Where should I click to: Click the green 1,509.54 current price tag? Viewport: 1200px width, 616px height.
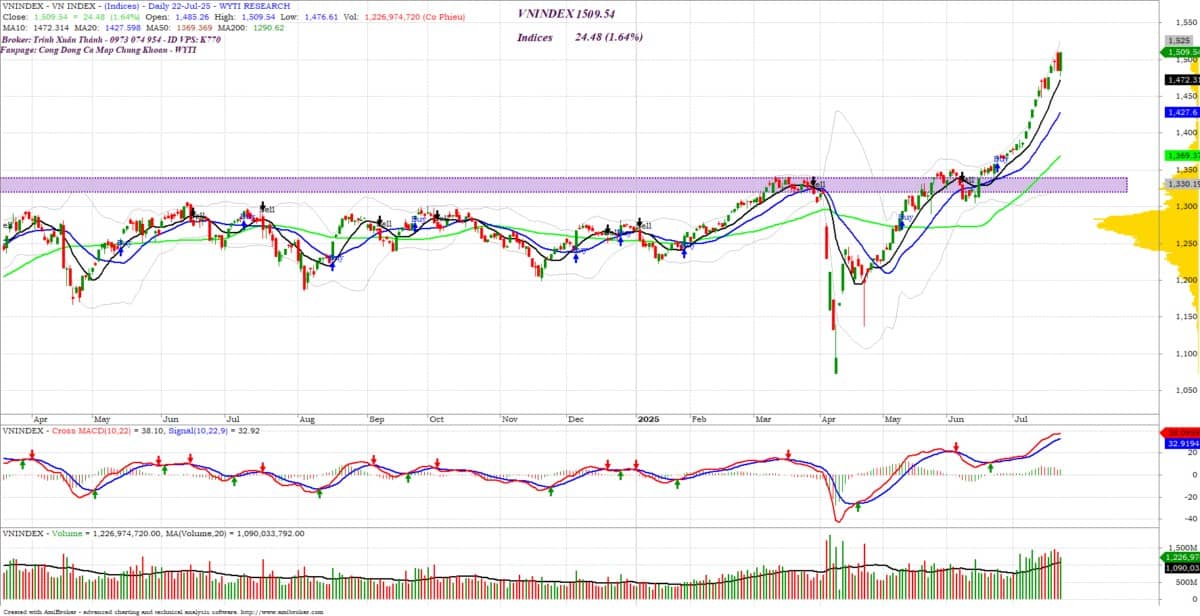(1181, 52)
